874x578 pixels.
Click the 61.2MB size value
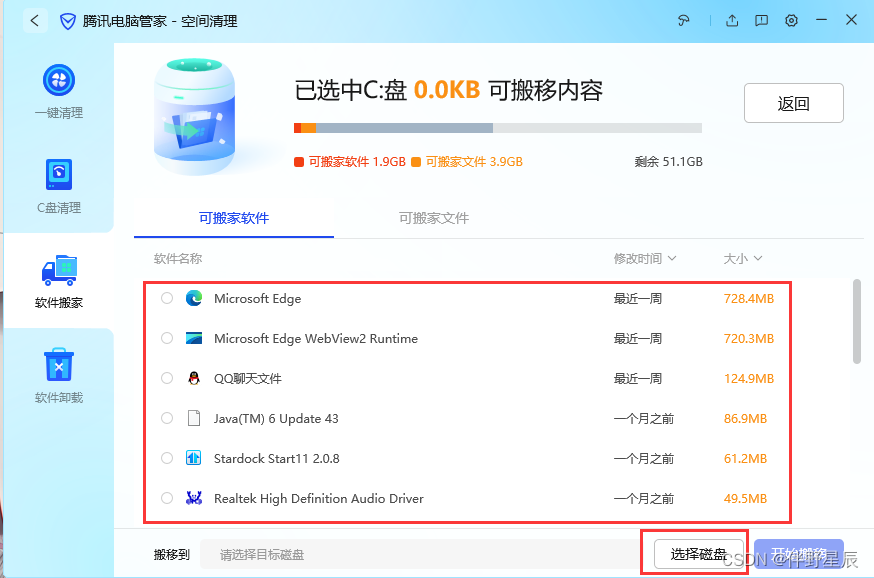(x=746, y=459)
